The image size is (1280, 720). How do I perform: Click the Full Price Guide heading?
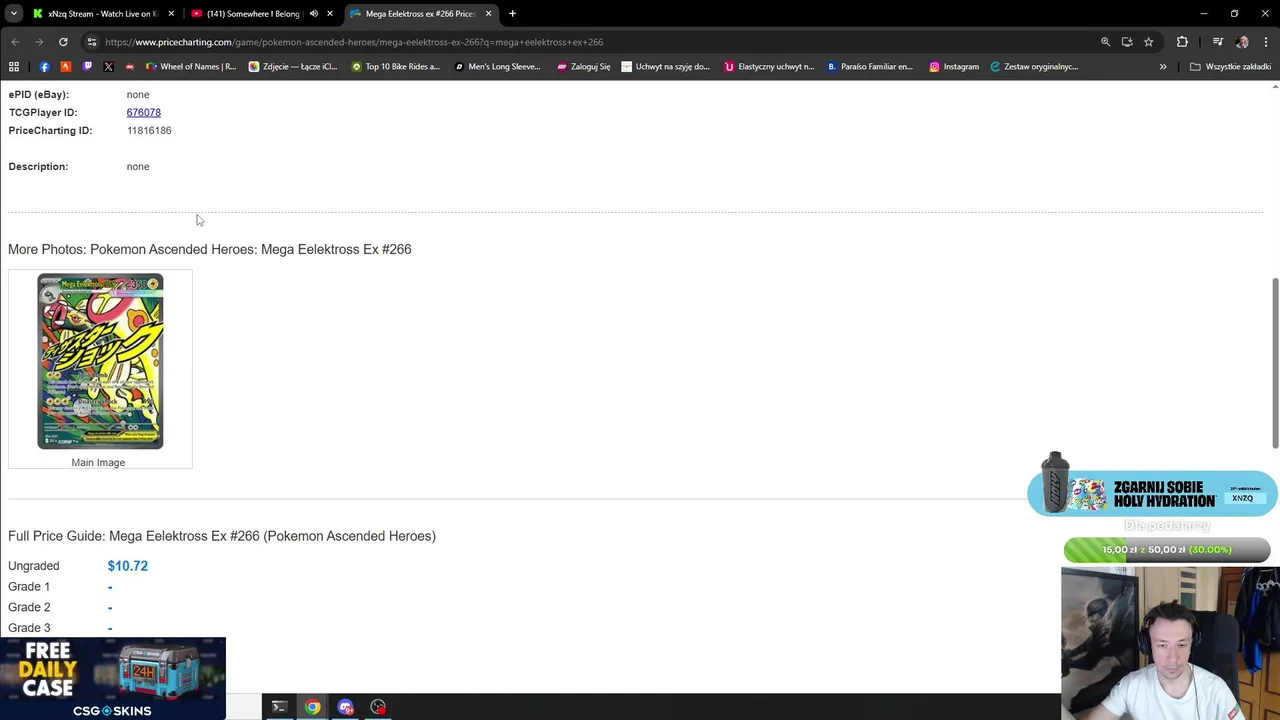click(x=222, y=536)
